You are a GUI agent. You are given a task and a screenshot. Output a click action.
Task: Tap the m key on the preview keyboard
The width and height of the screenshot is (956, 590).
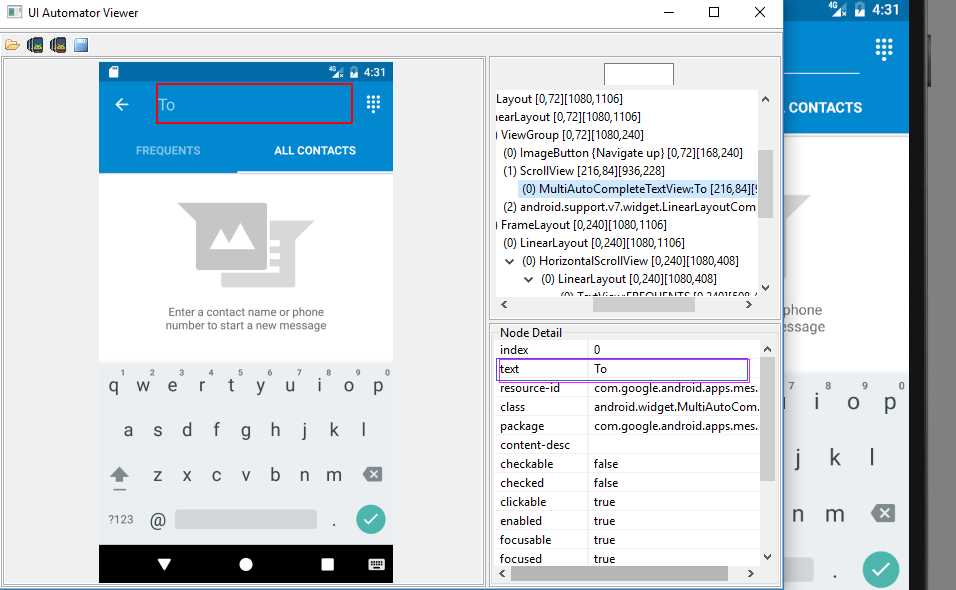point(334,475)
